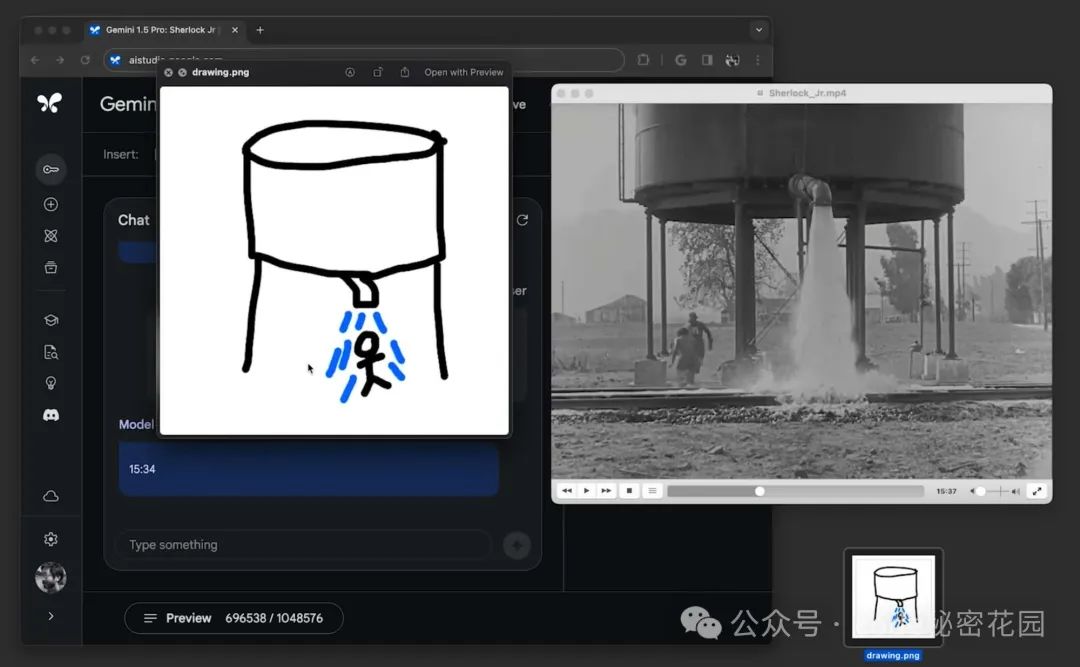Click the rotate icon in Quick Look toolbar
The image size is (1080, 667).
pyautogui.click(x=377, y=72)
